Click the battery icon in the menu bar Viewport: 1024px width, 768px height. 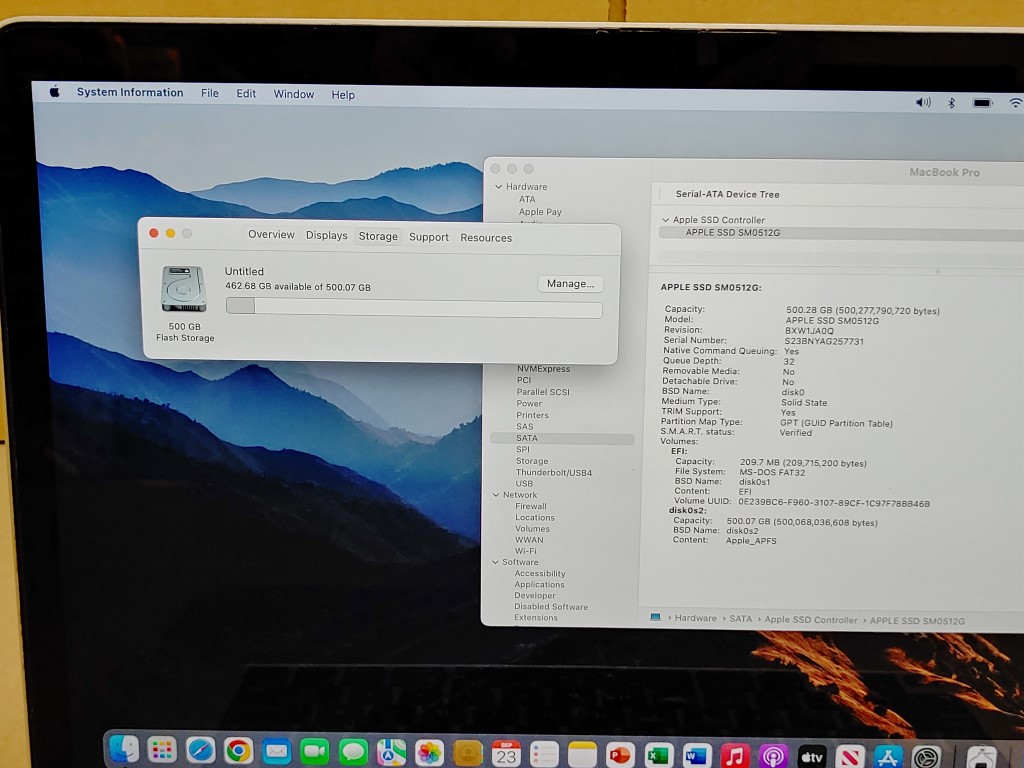(x=982, y=103)
